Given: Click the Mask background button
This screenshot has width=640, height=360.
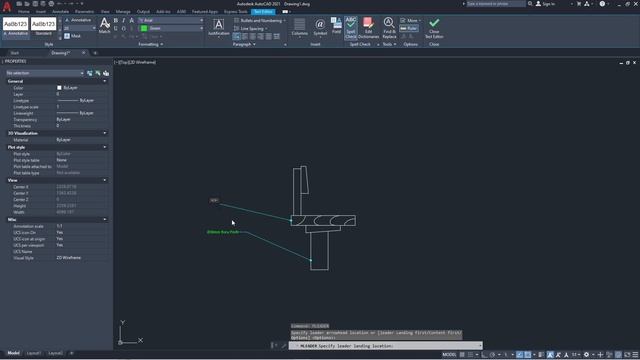Looking at the screenshot, I should pyautogui.click(x=73, y=36).
